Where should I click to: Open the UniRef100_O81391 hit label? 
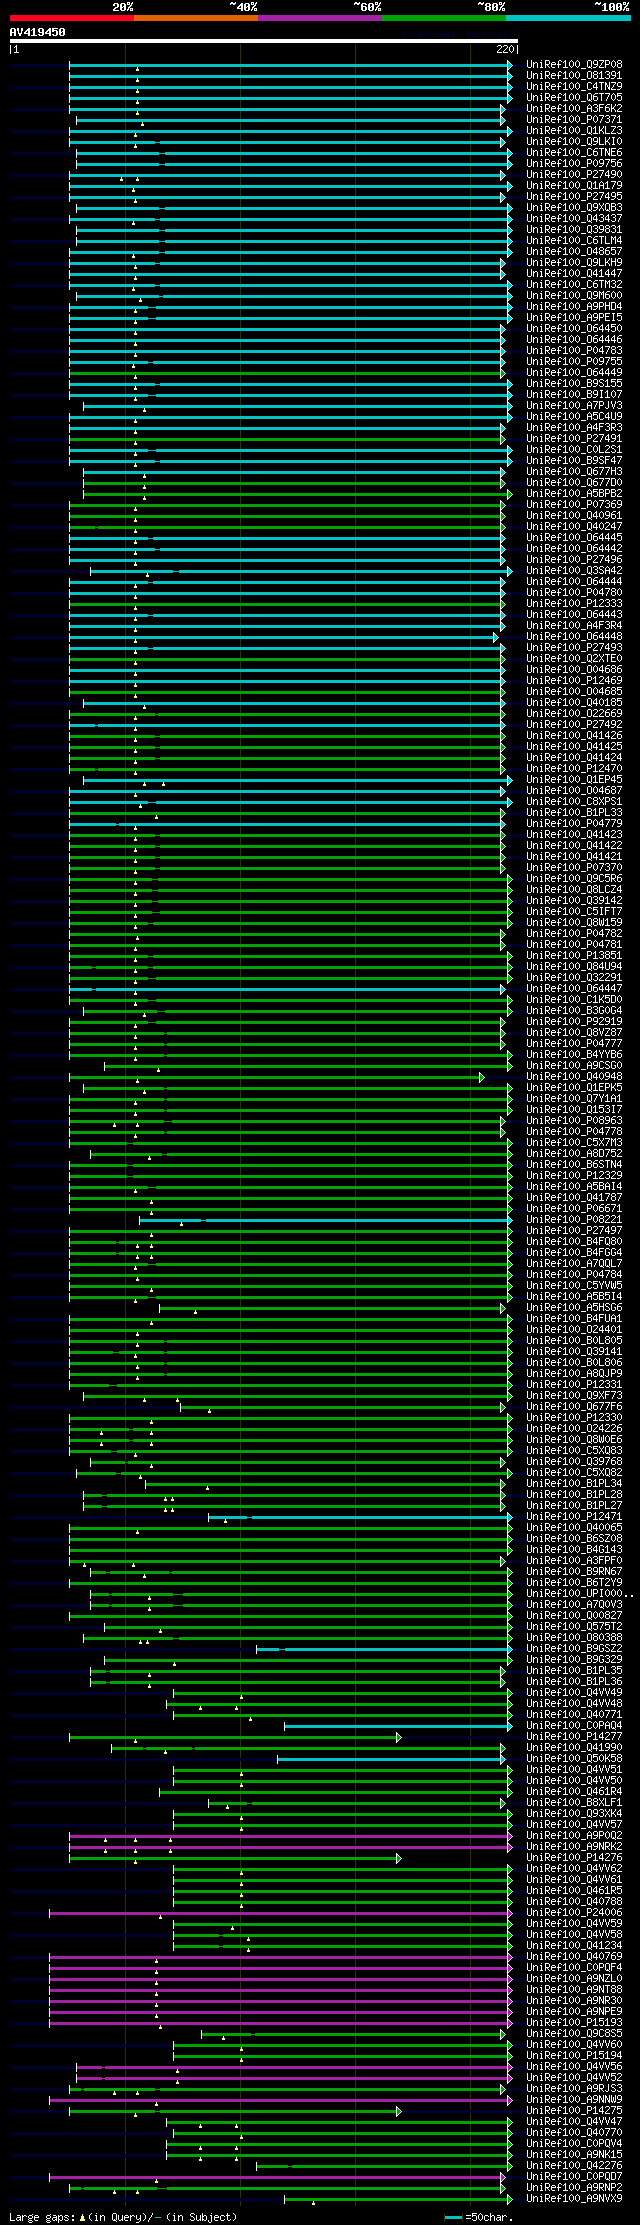click(x=574, y=76)
